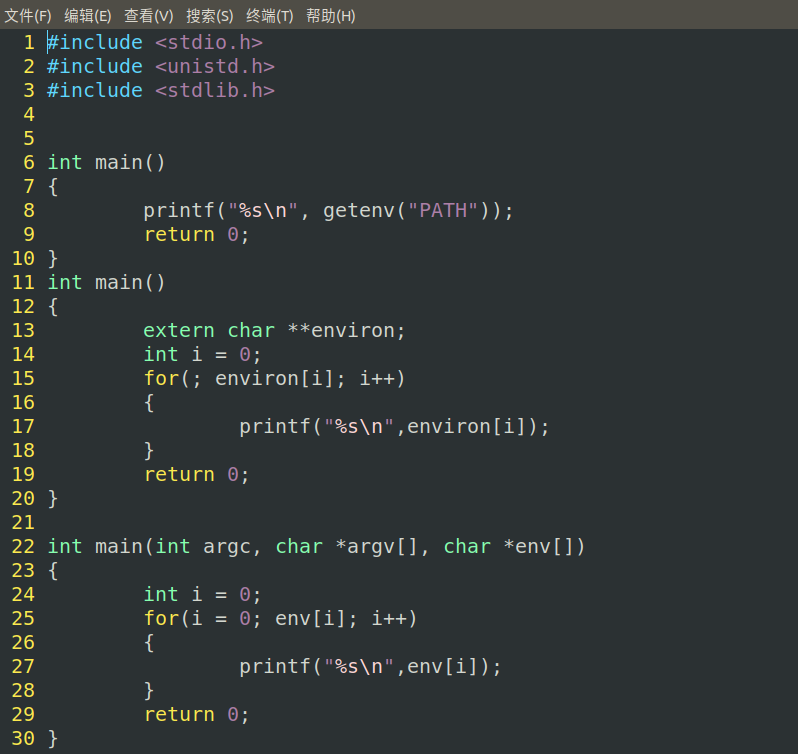Open the 文件(F) file menu
This screenshot has width=798, height=754.
point(28,16)
